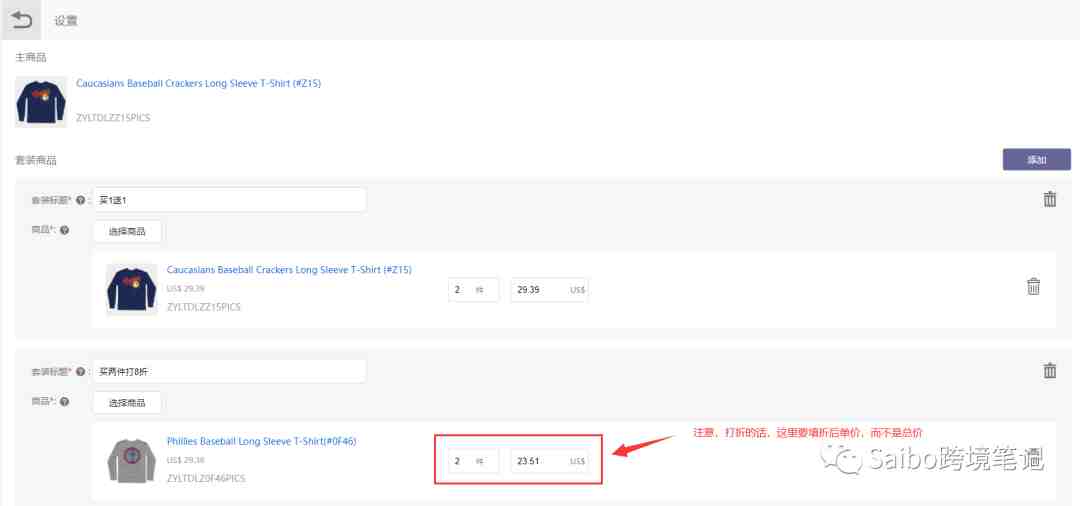Screen dimensions: 1080x506
Task: Open help tooltip beside 买两件打8折 product label
Action: pos(64,401)
